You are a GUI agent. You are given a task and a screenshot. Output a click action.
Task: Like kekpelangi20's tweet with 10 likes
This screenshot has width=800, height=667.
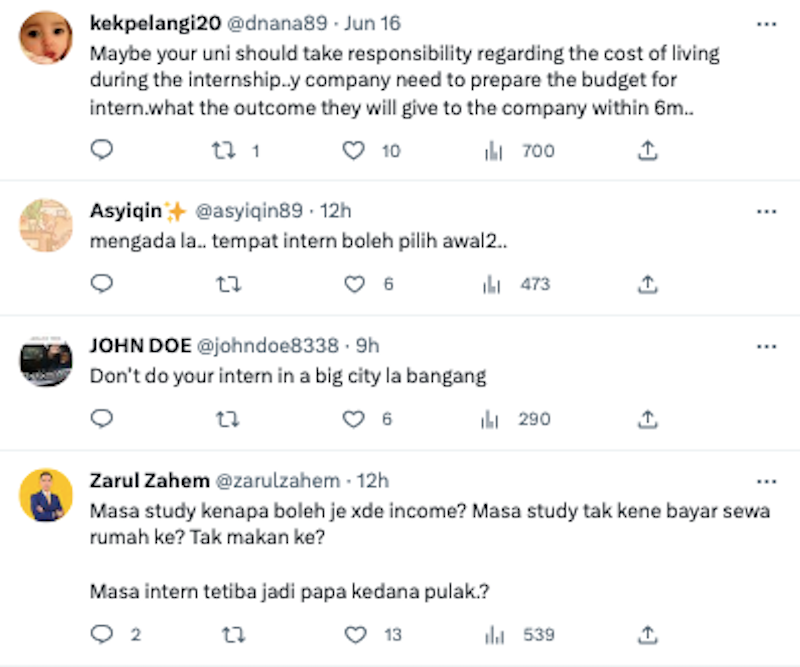click(x=353, y=151)
